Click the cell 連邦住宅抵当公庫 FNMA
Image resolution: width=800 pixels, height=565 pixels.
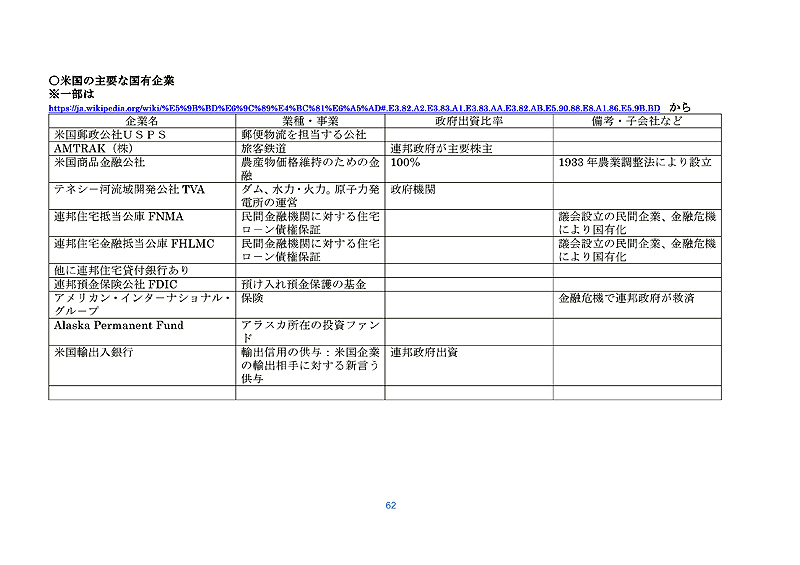coord(142,223)
